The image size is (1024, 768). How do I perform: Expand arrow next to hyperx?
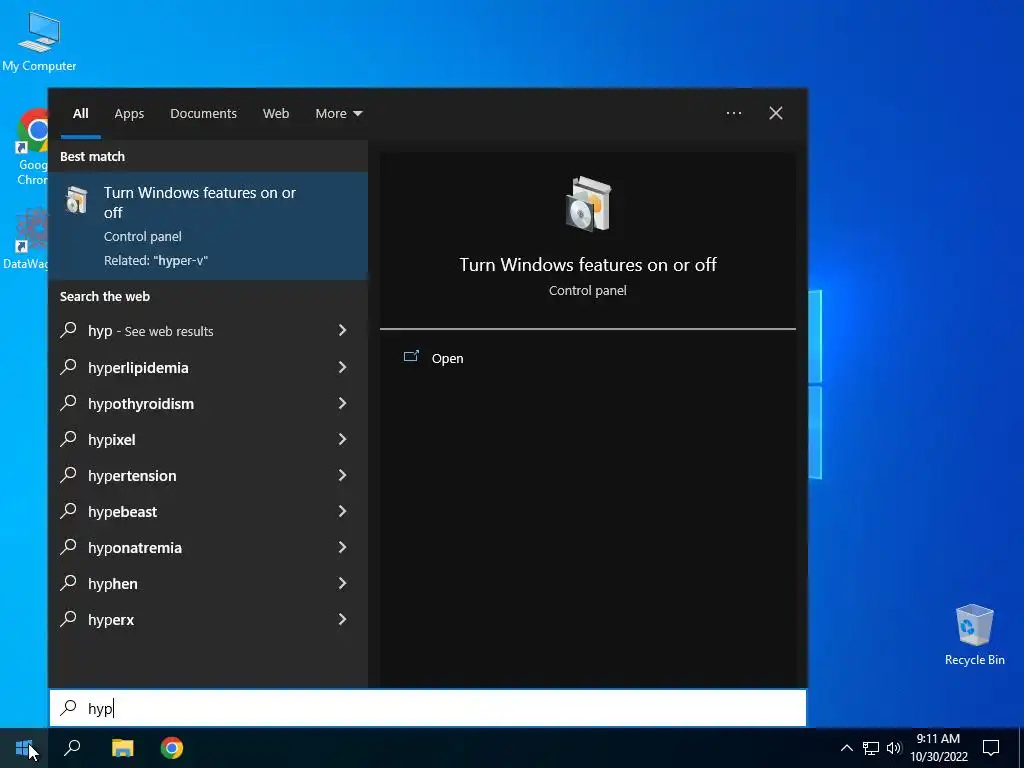(x=342, y=619)
